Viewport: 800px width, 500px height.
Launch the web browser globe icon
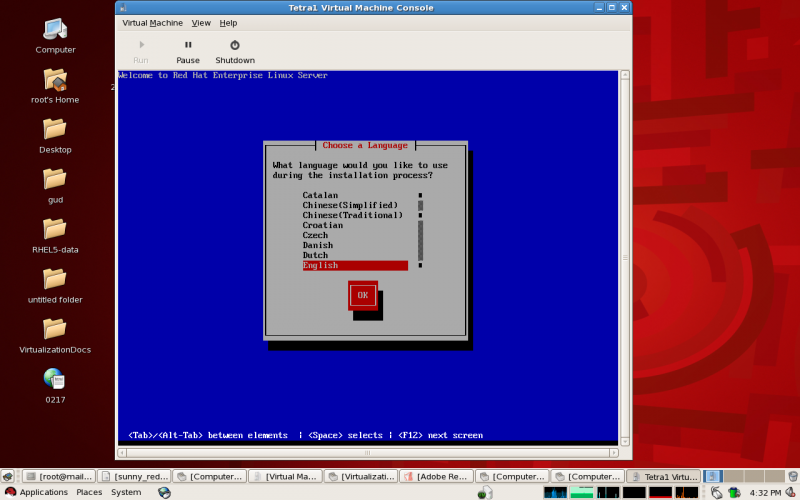[x=164, y=492]
